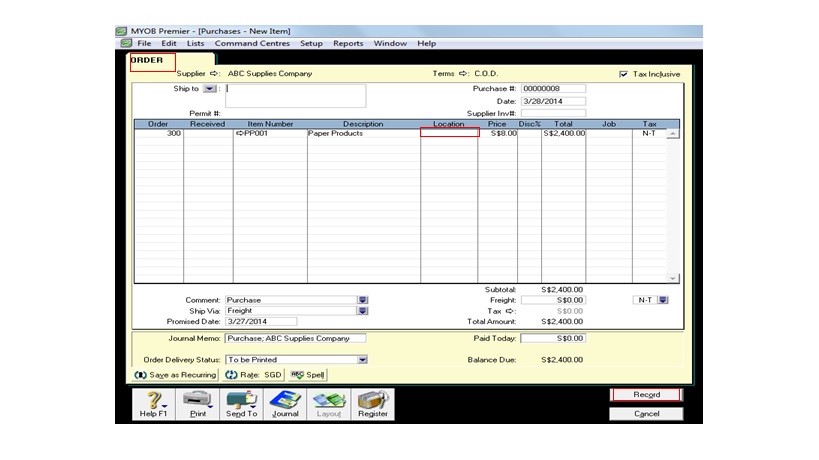Click the Paper Products description cell
This screenshot has width=819, height=460.
(x=364, y=133)
